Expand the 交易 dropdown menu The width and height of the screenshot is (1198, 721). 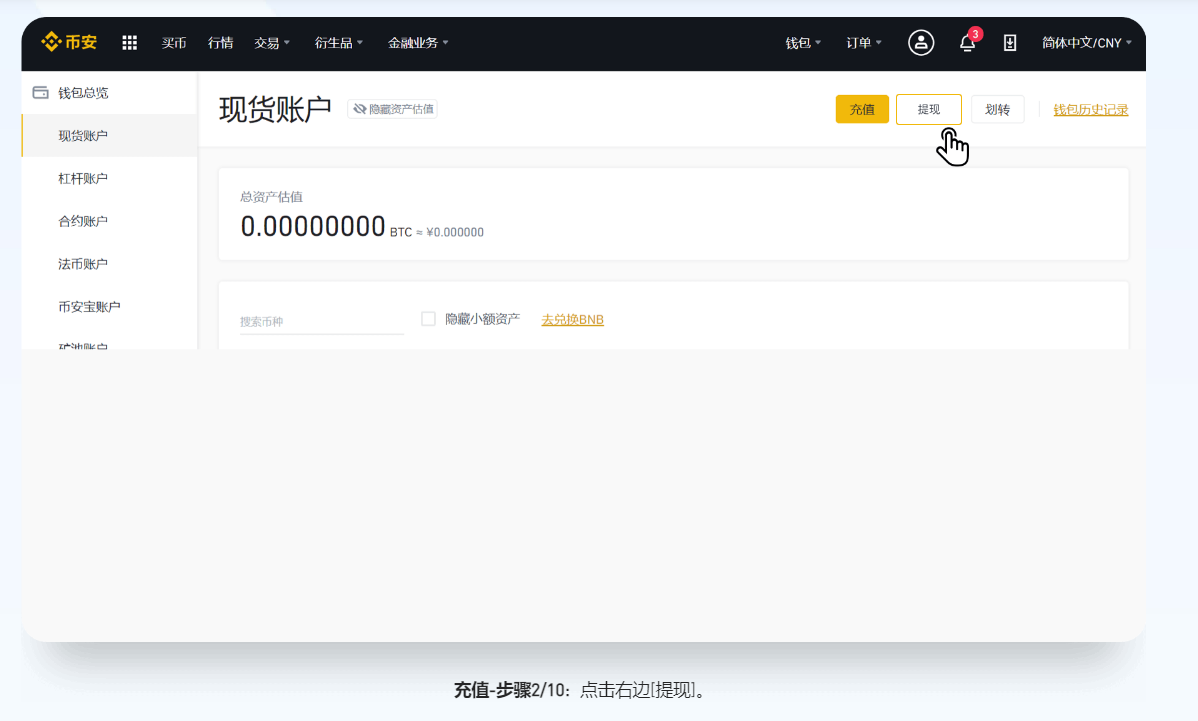pos(271,43)
